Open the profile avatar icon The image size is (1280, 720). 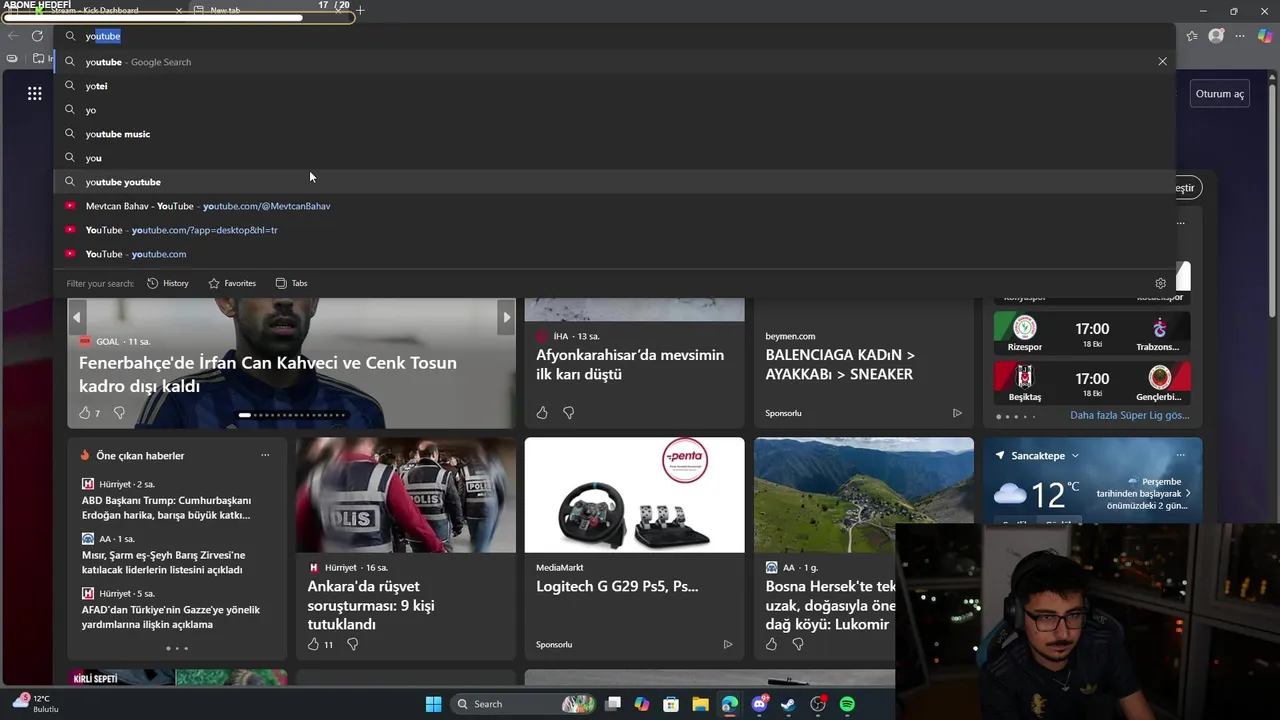click(1216, 36)
